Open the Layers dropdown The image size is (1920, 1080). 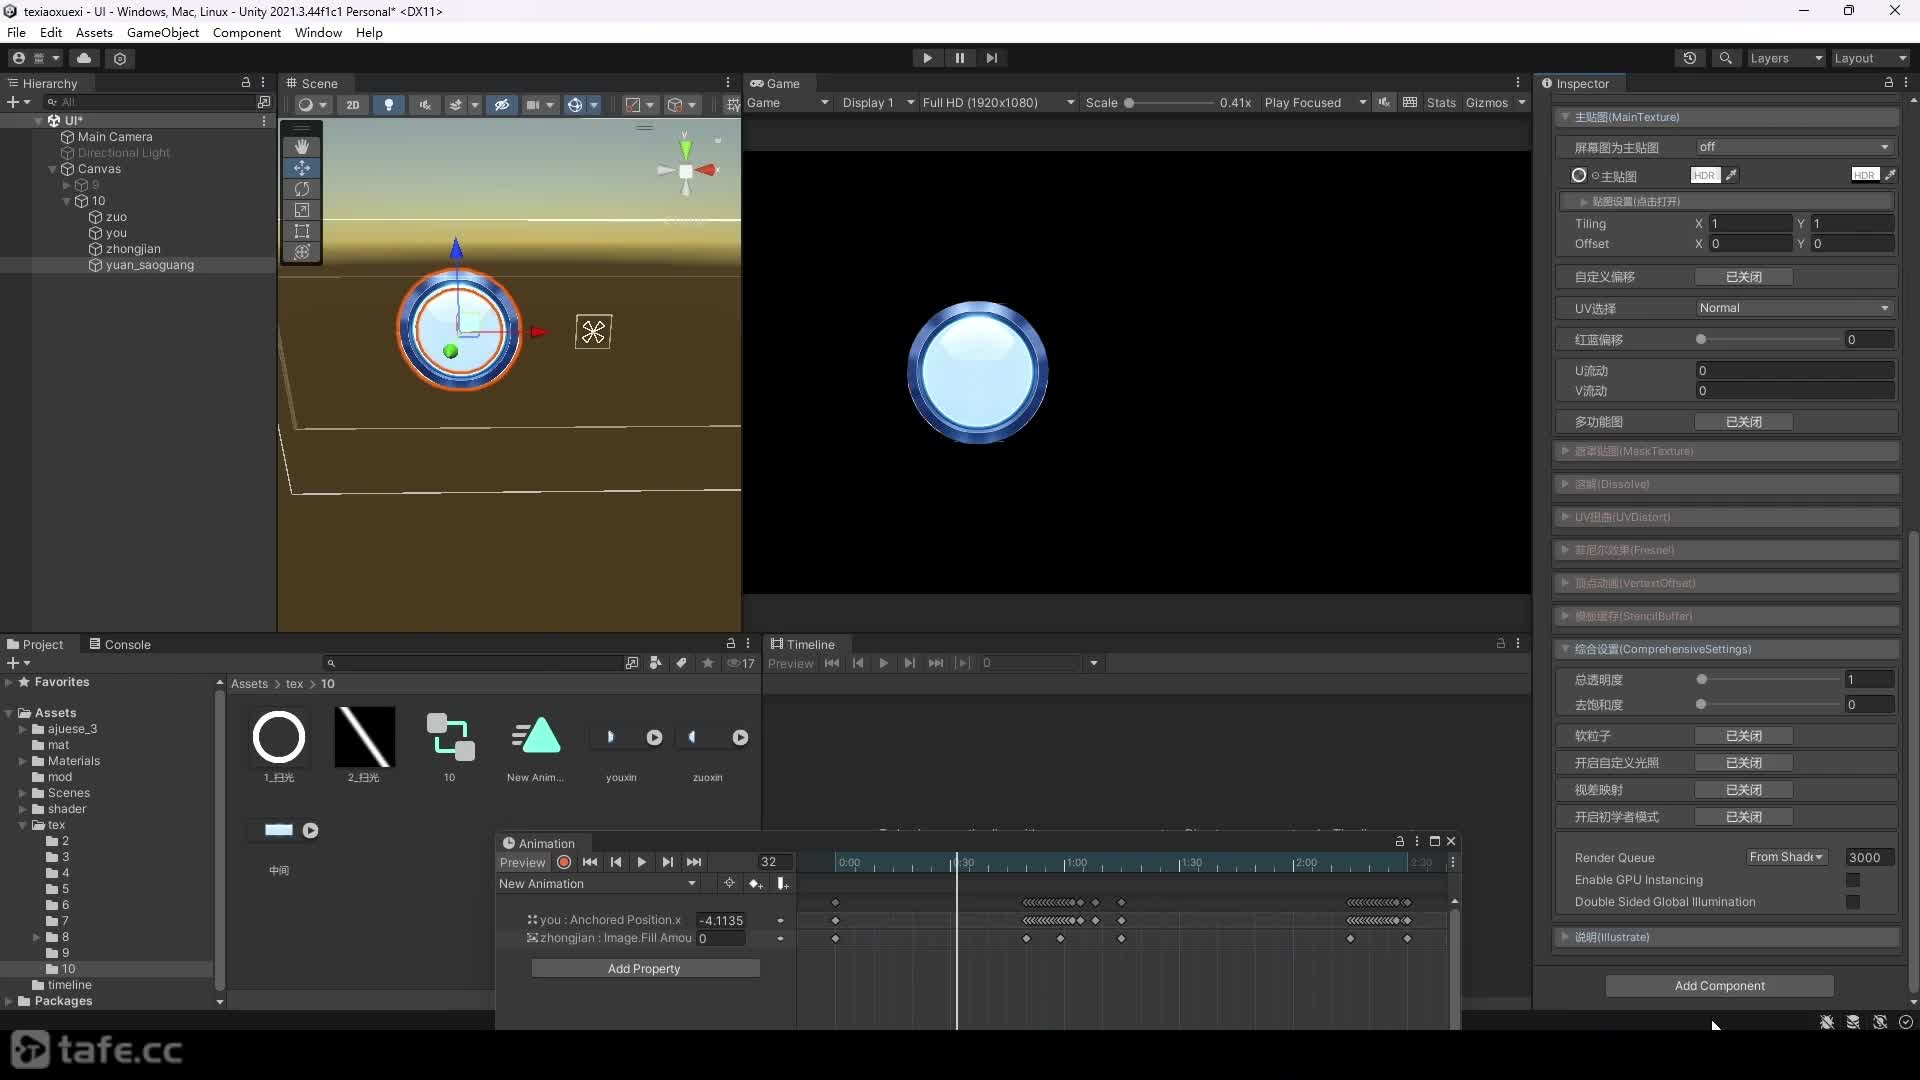point(1786,58)
